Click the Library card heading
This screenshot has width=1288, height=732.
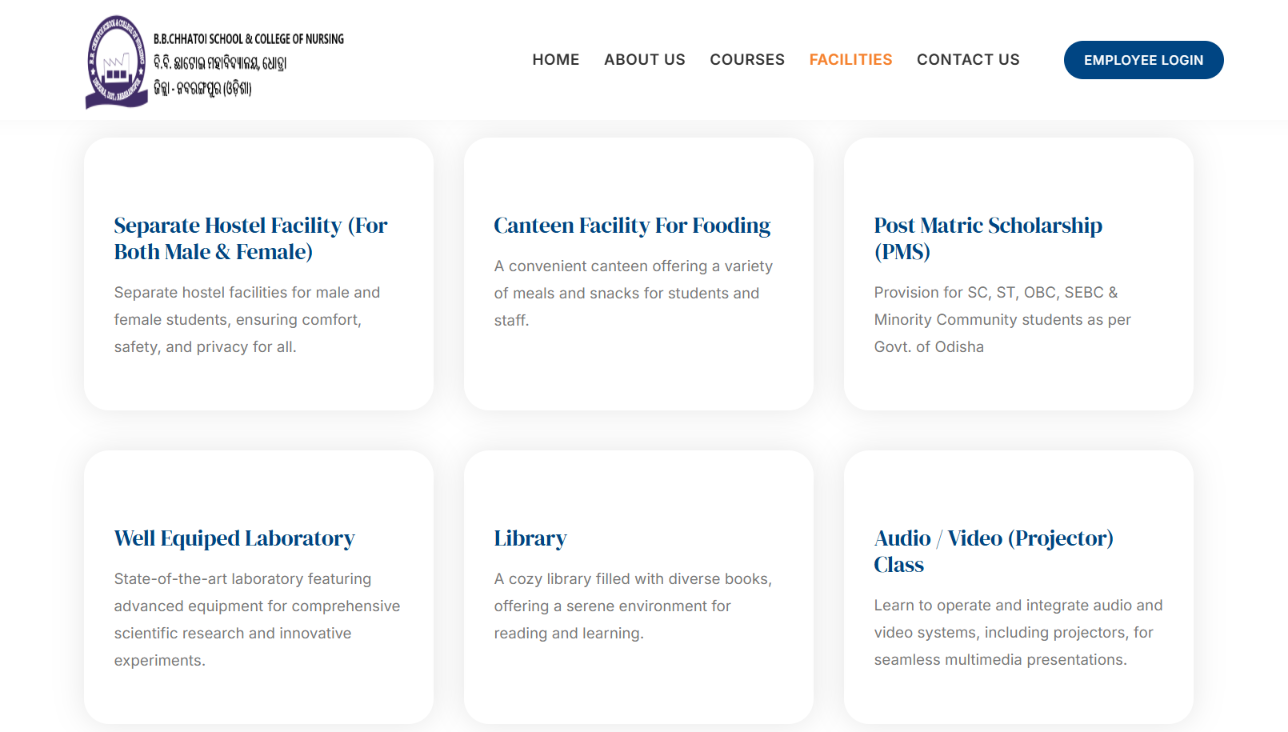[530, 538]
